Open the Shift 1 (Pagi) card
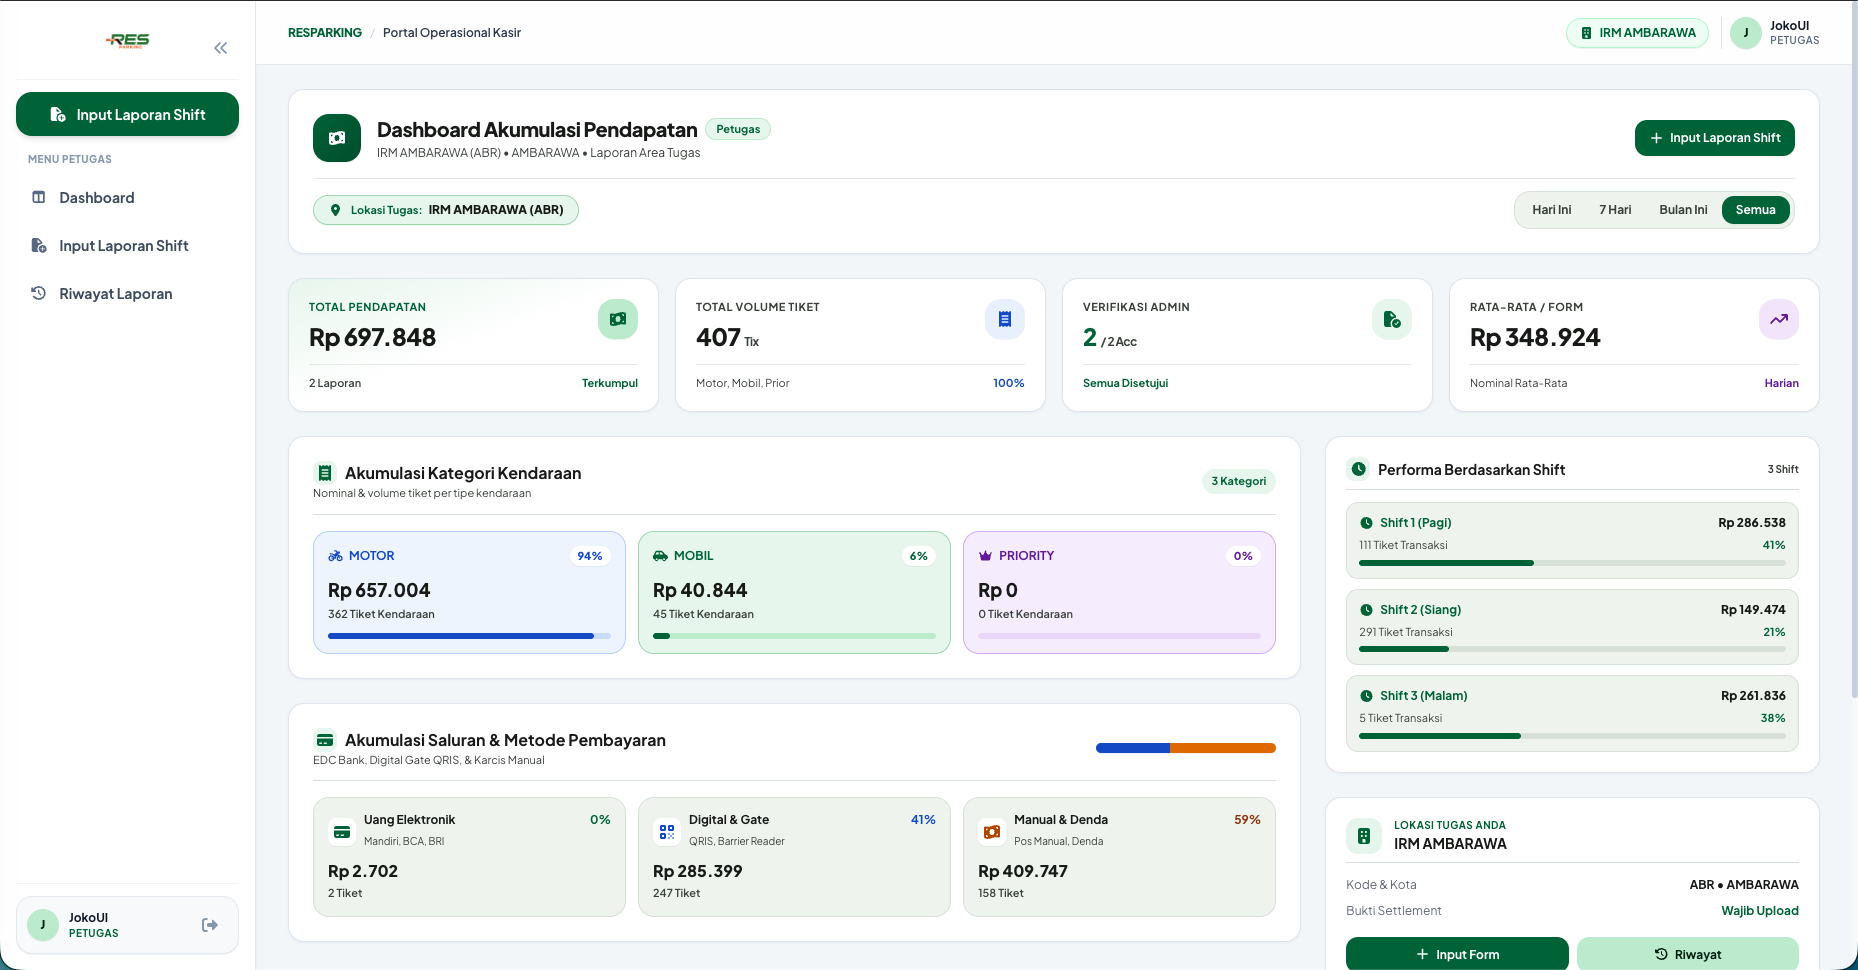The image size is (1858, 970). (1572, 540)
